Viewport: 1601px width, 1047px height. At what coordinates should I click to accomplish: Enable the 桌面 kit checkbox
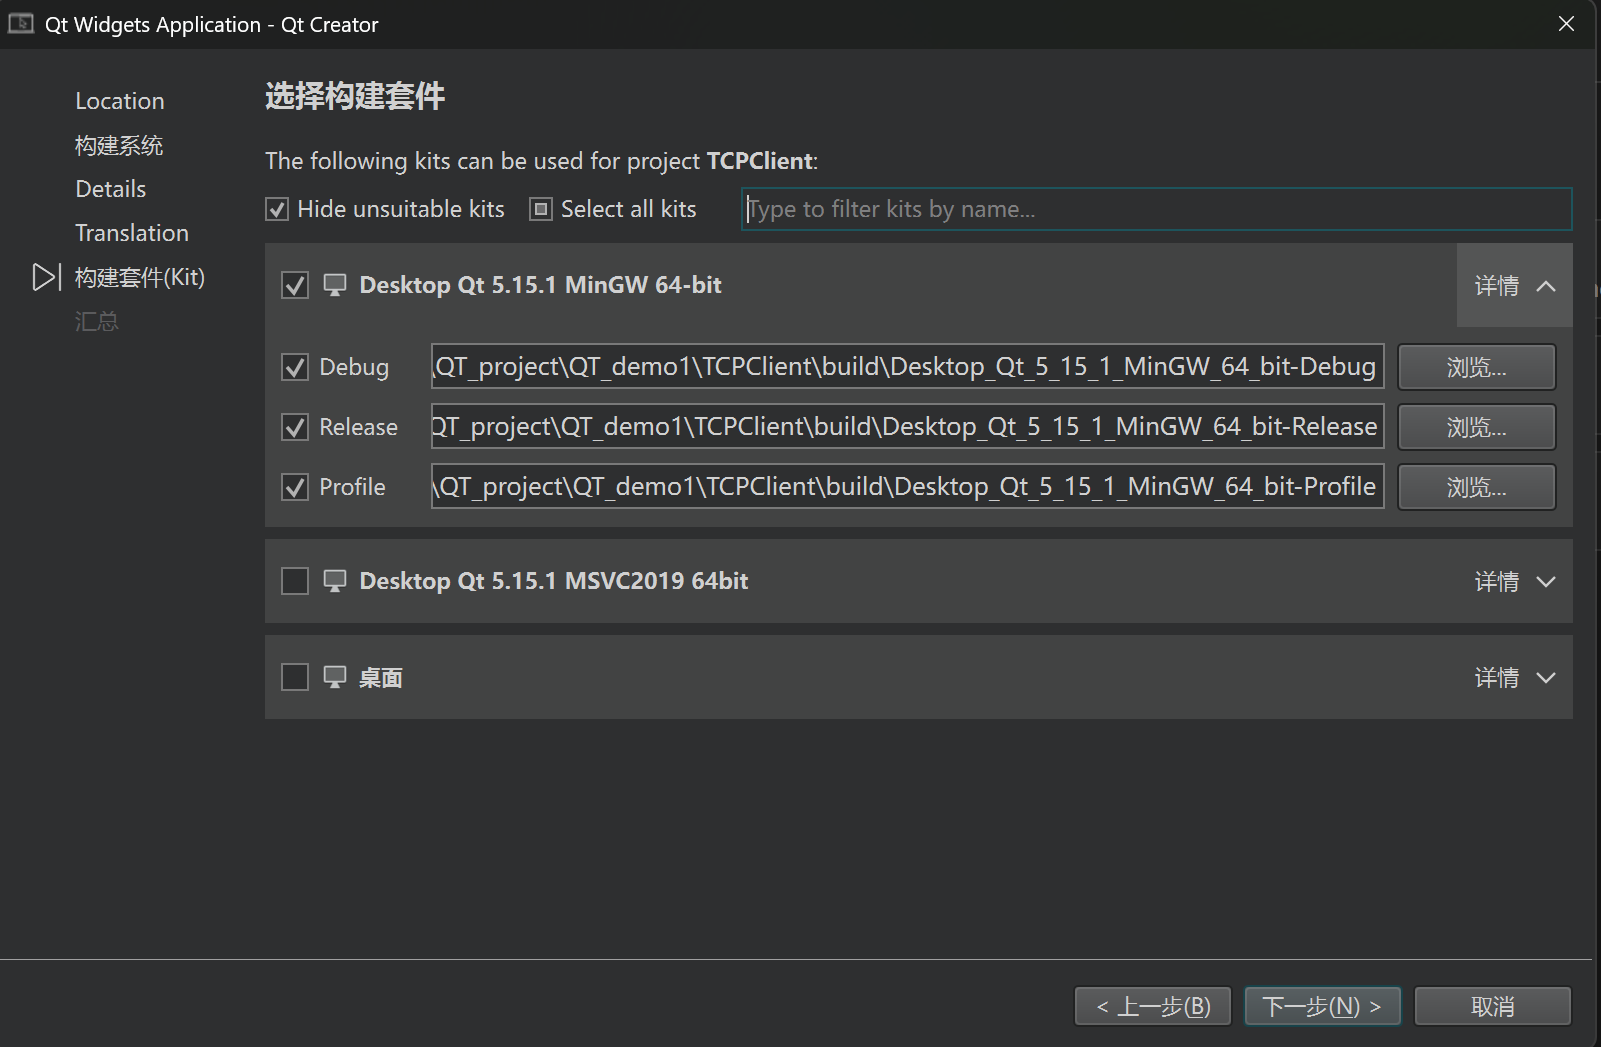click(295, 677)
